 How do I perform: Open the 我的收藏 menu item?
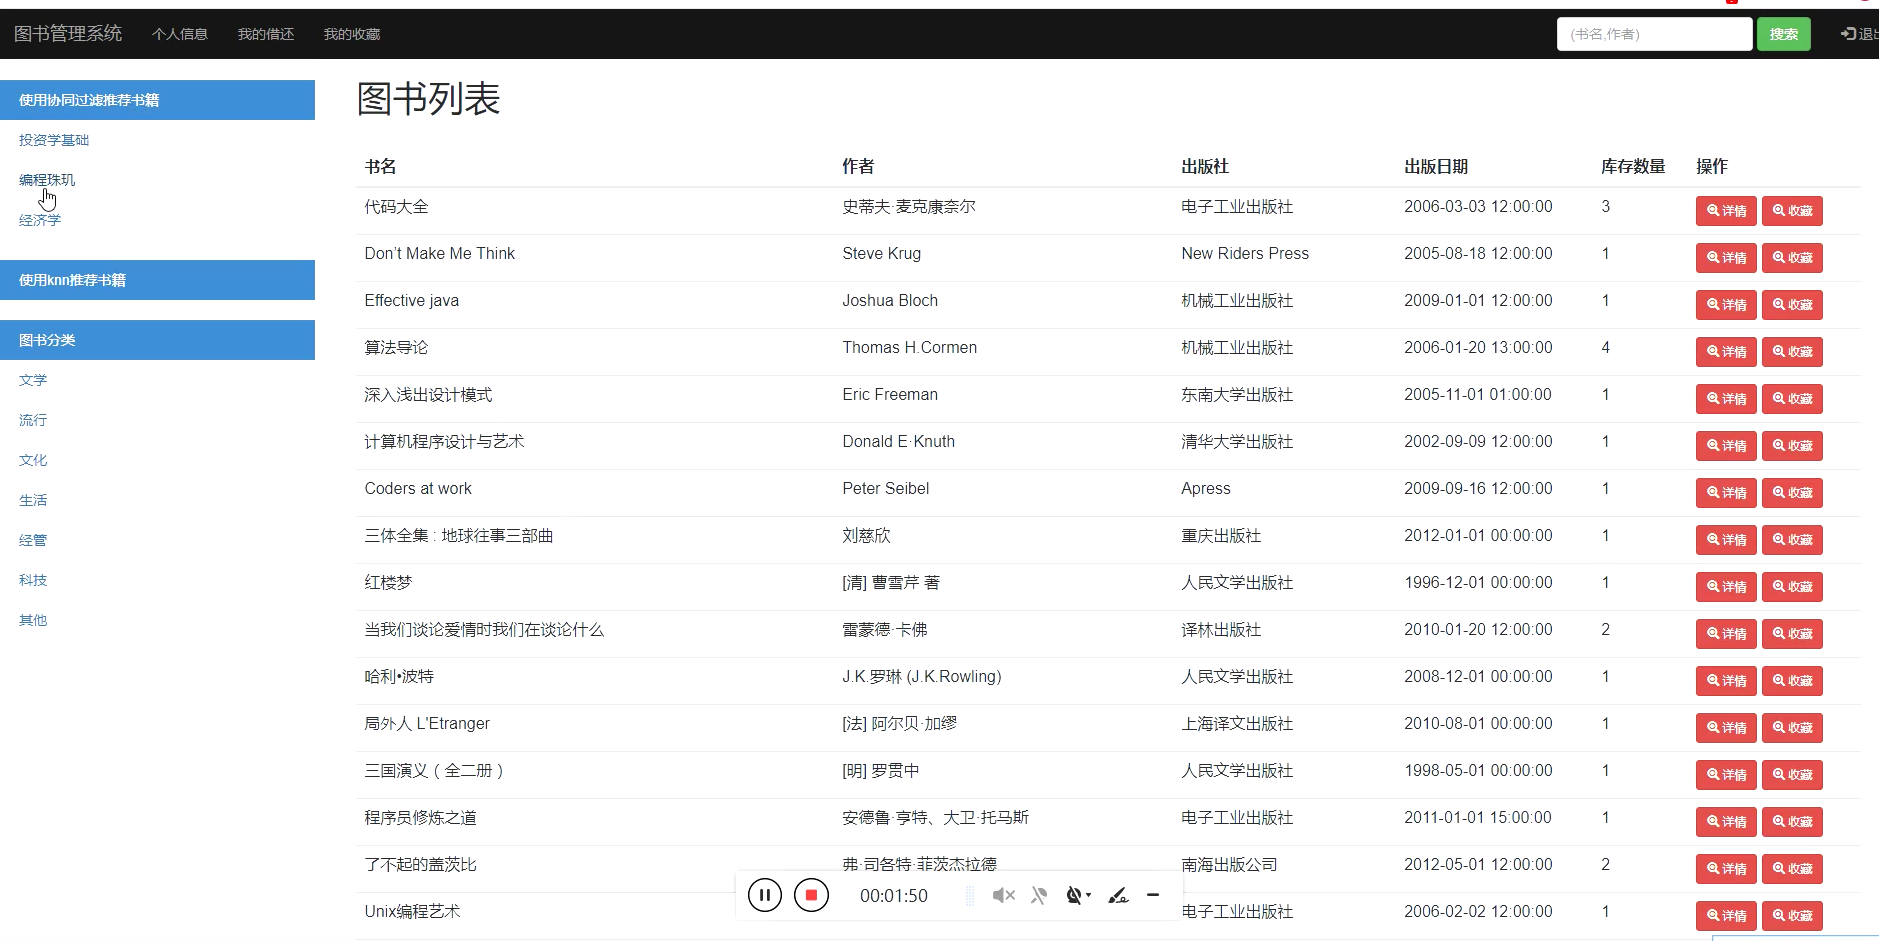tap(352, 34)
